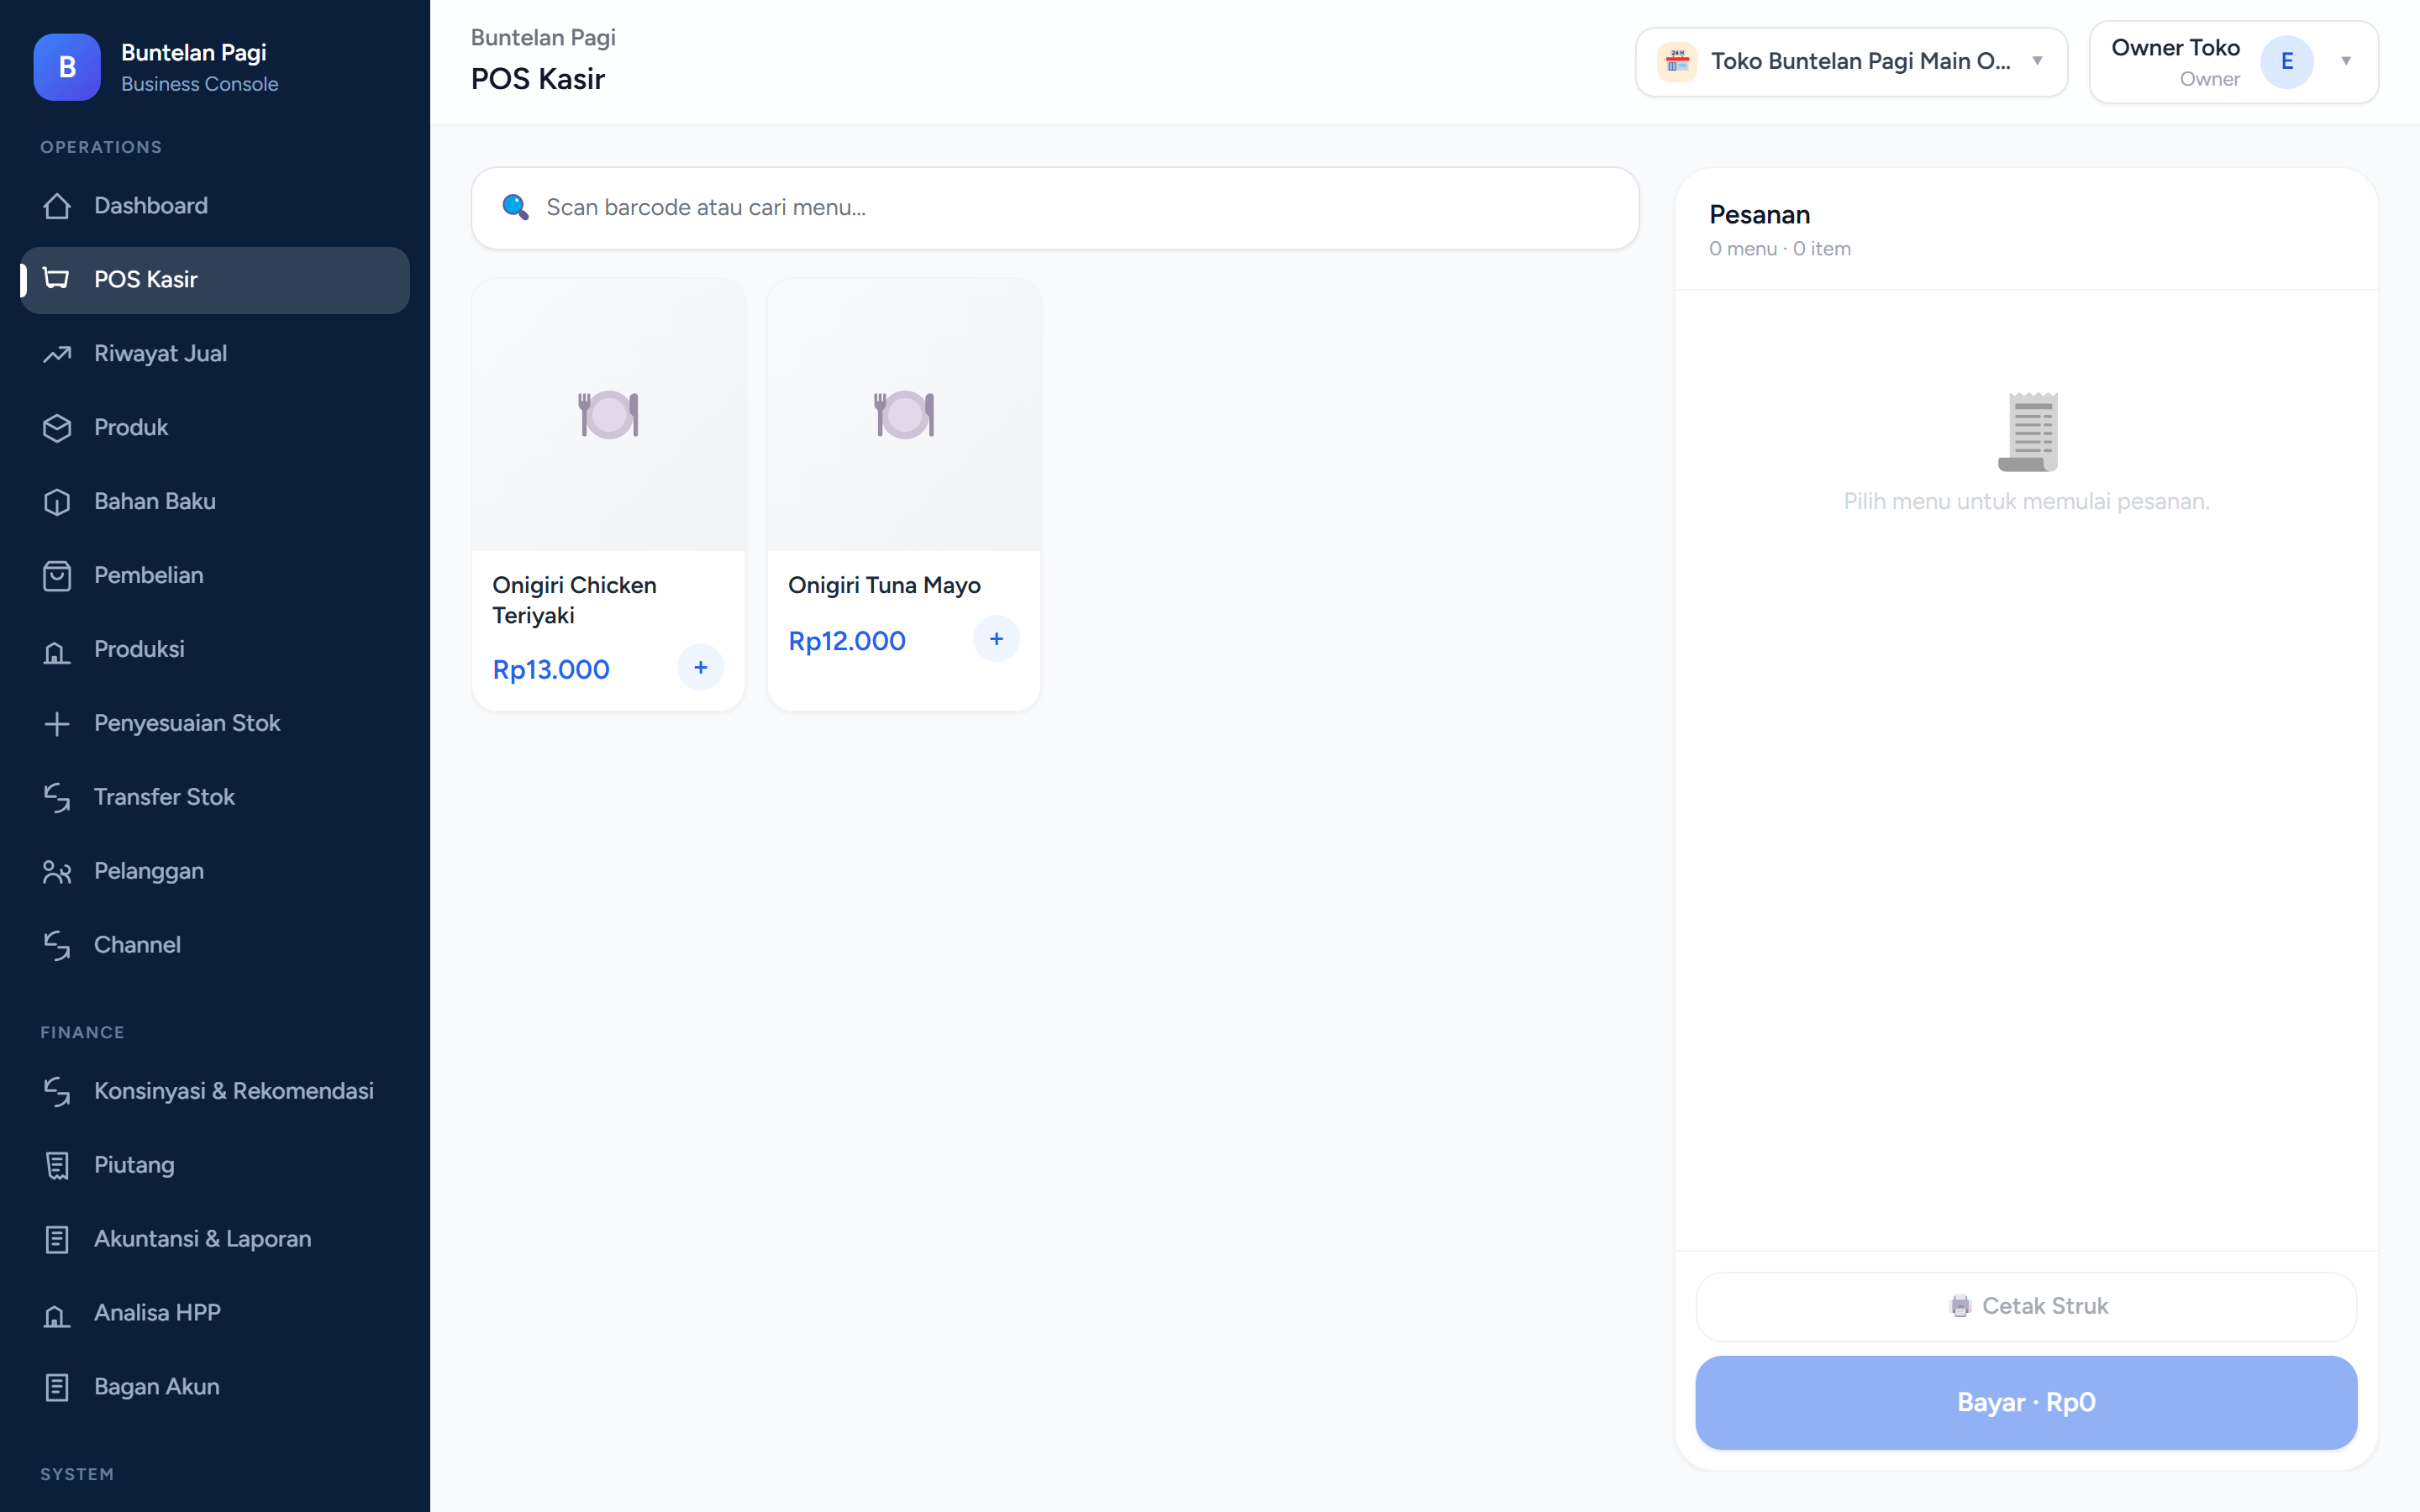Click the Business Console subtitle
The width and height of the screenshot is (2420, 1512).
click(x=199, y=84)
